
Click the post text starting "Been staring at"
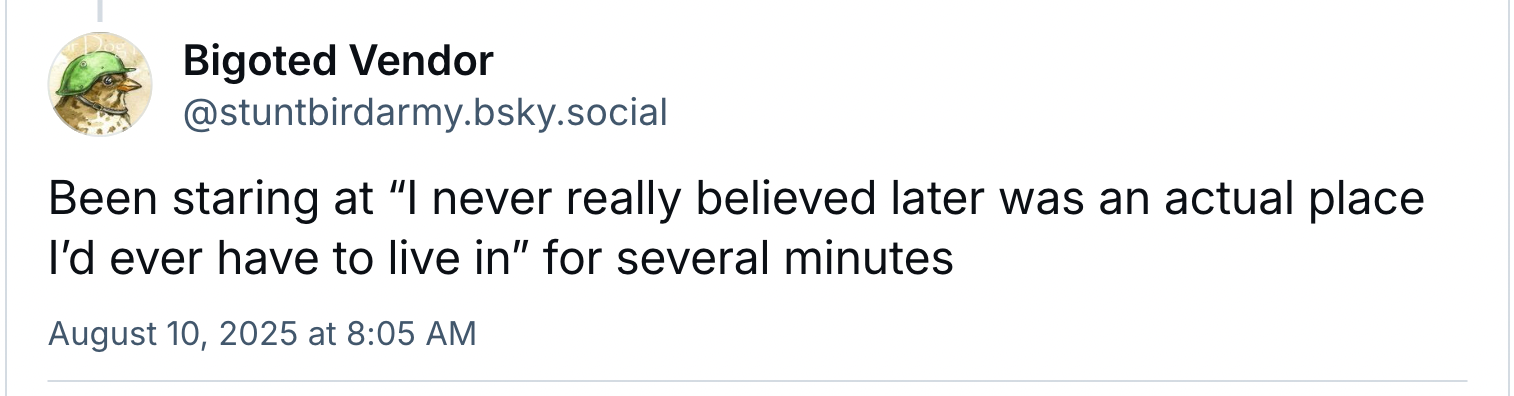[x=736, y=229]
